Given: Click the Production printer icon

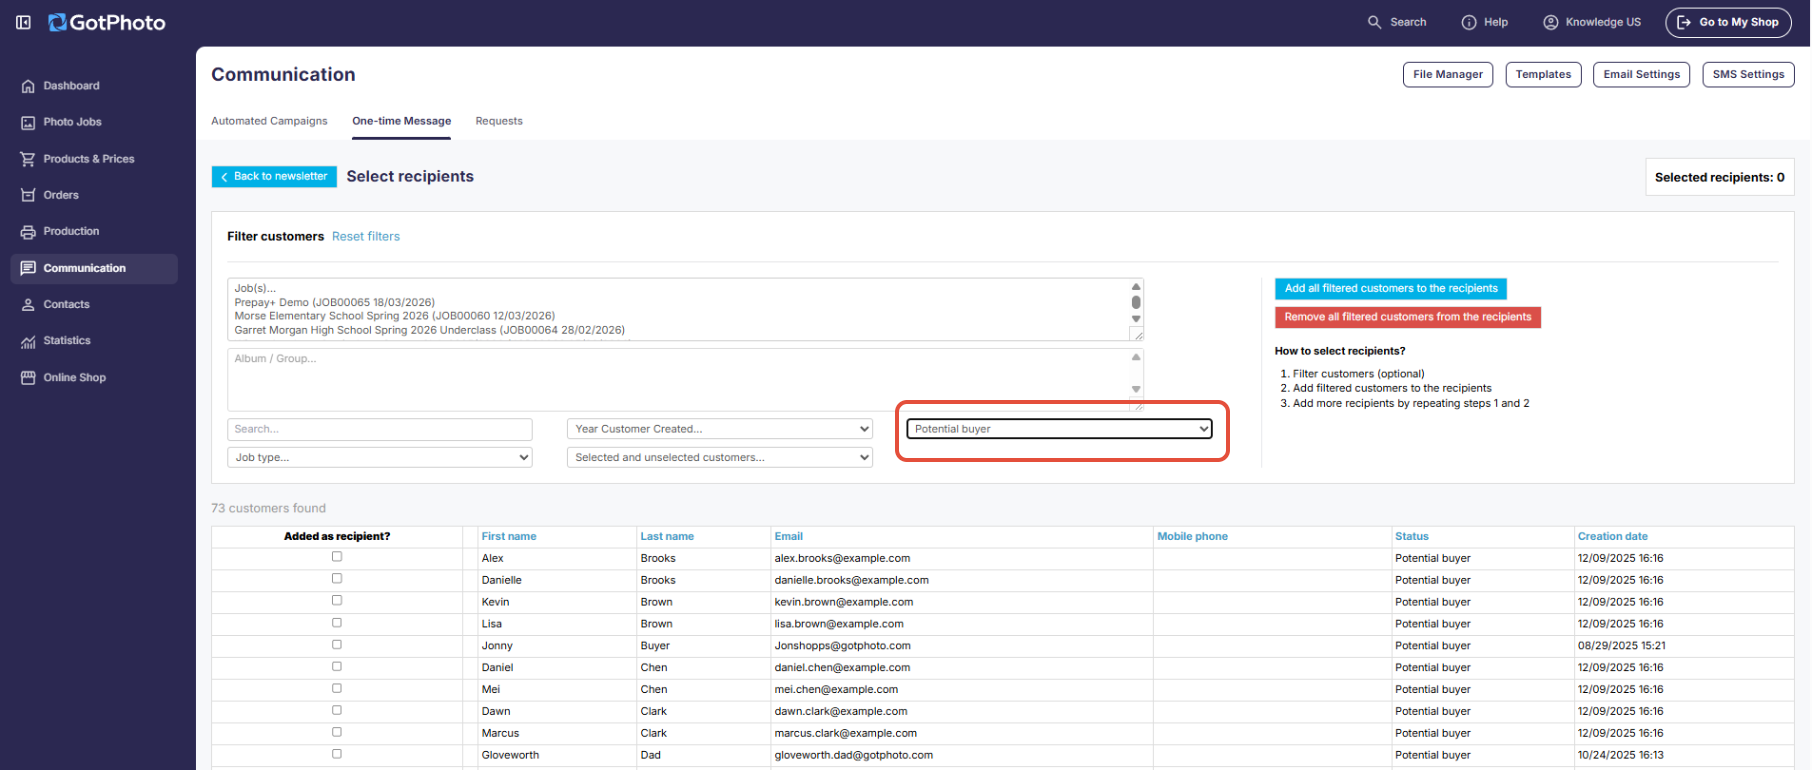Looking at the screenshot, I should [x=28, y=232].
